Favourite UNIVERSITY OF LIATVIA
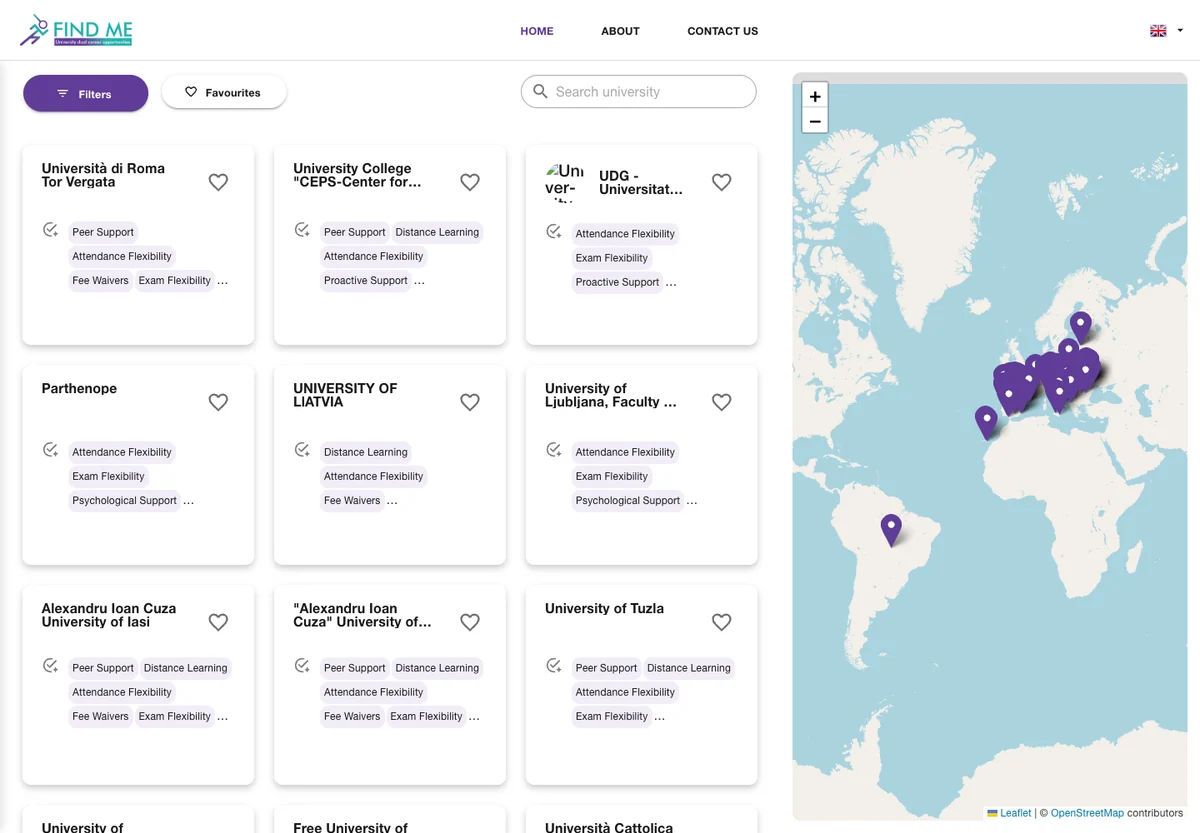This screenshot has width=1200, height=833. 470,402
